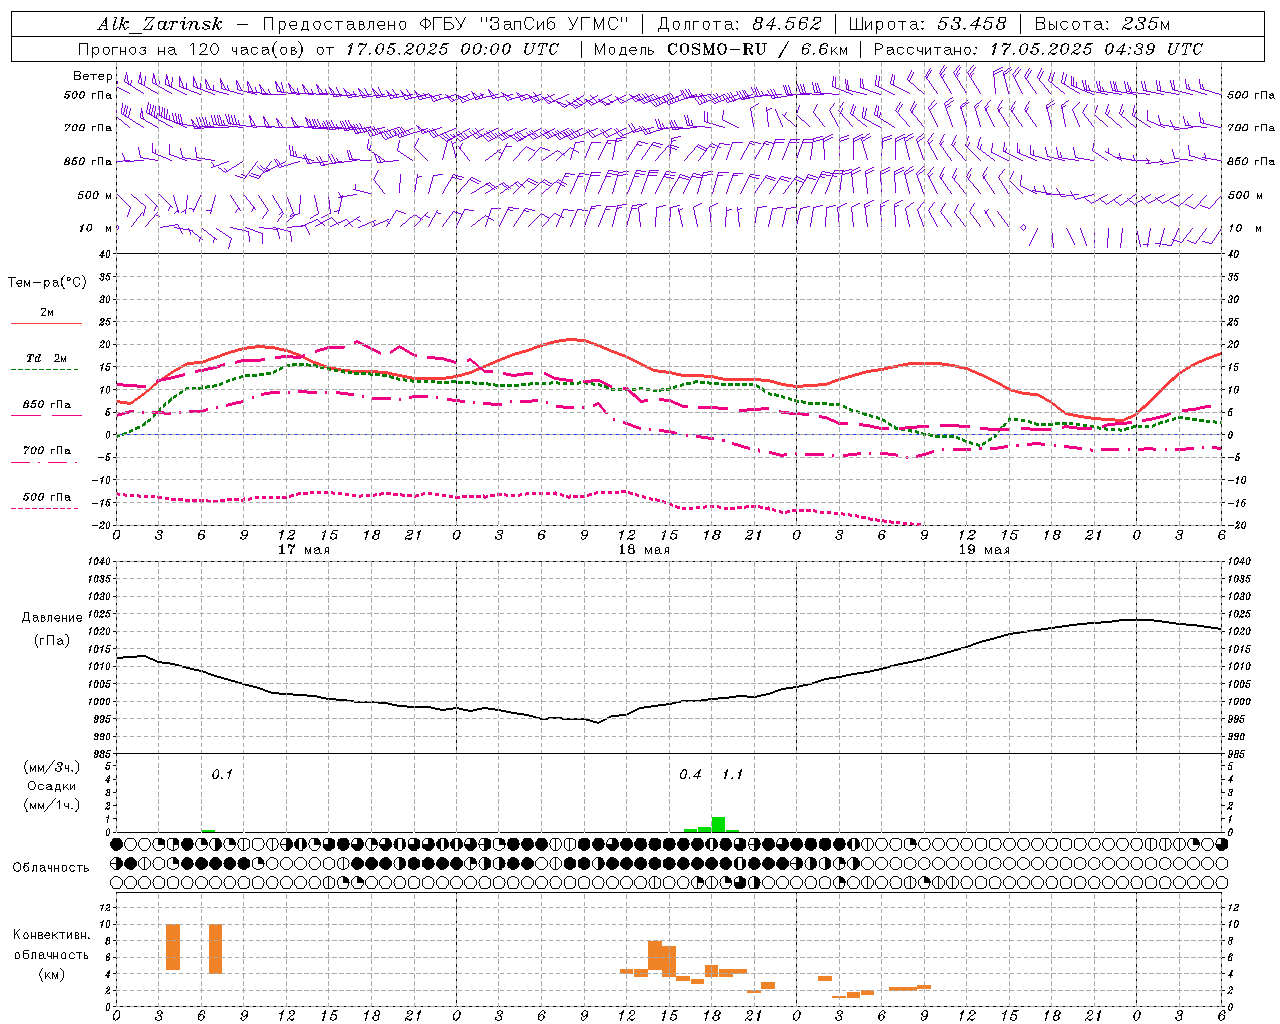Click the 1.1 precipitation value
The image size is (1280, 1024).
coord(732,774)
